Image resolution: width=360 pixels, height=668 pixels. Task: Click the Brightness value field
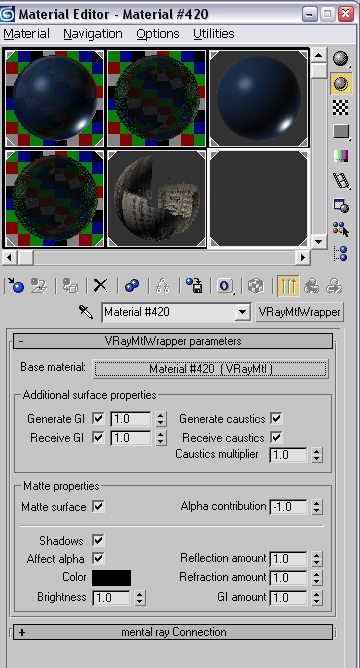(x=112, y=598)
